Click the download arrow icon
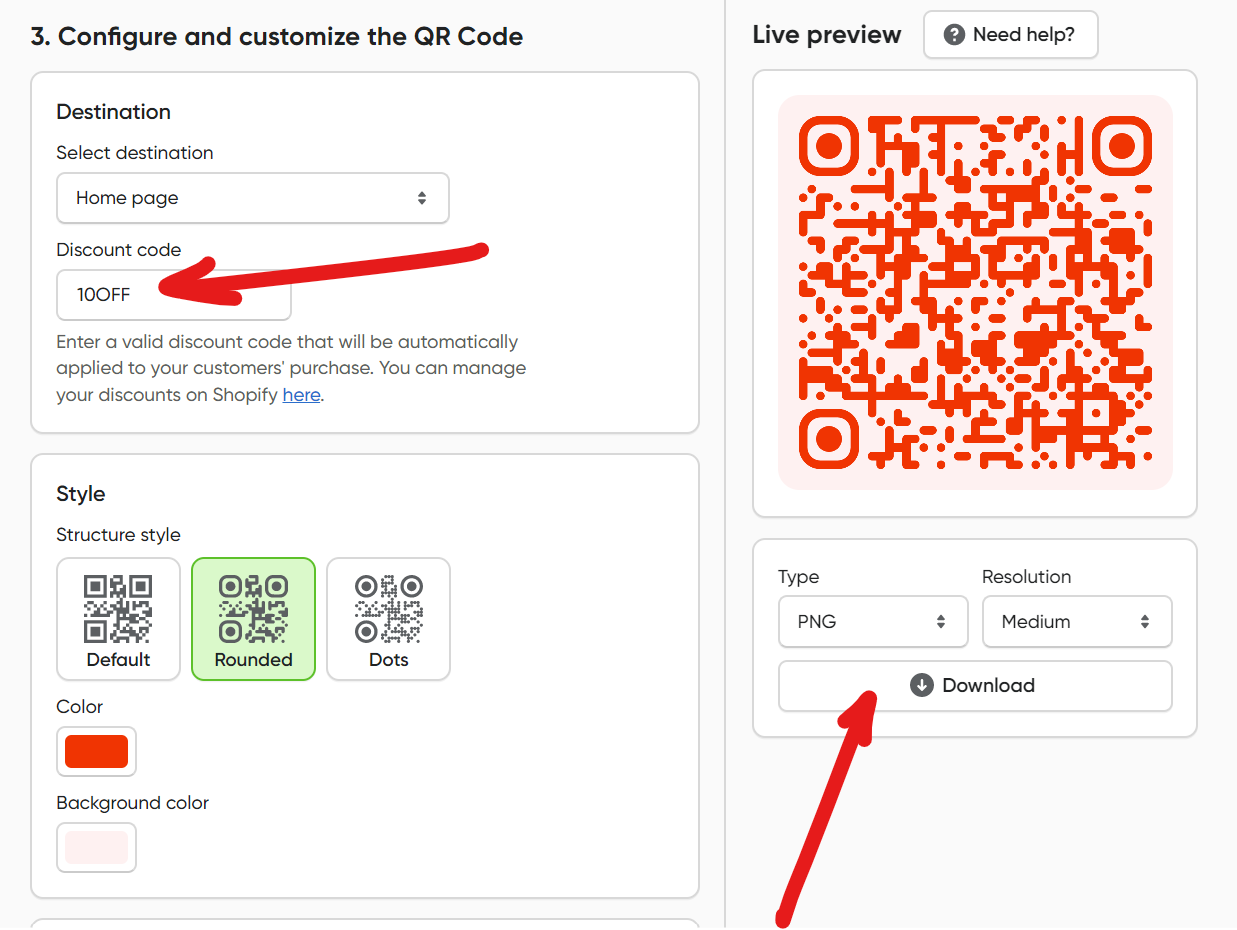Viewport: 1237px width, 930px height. tap(921, 685)
